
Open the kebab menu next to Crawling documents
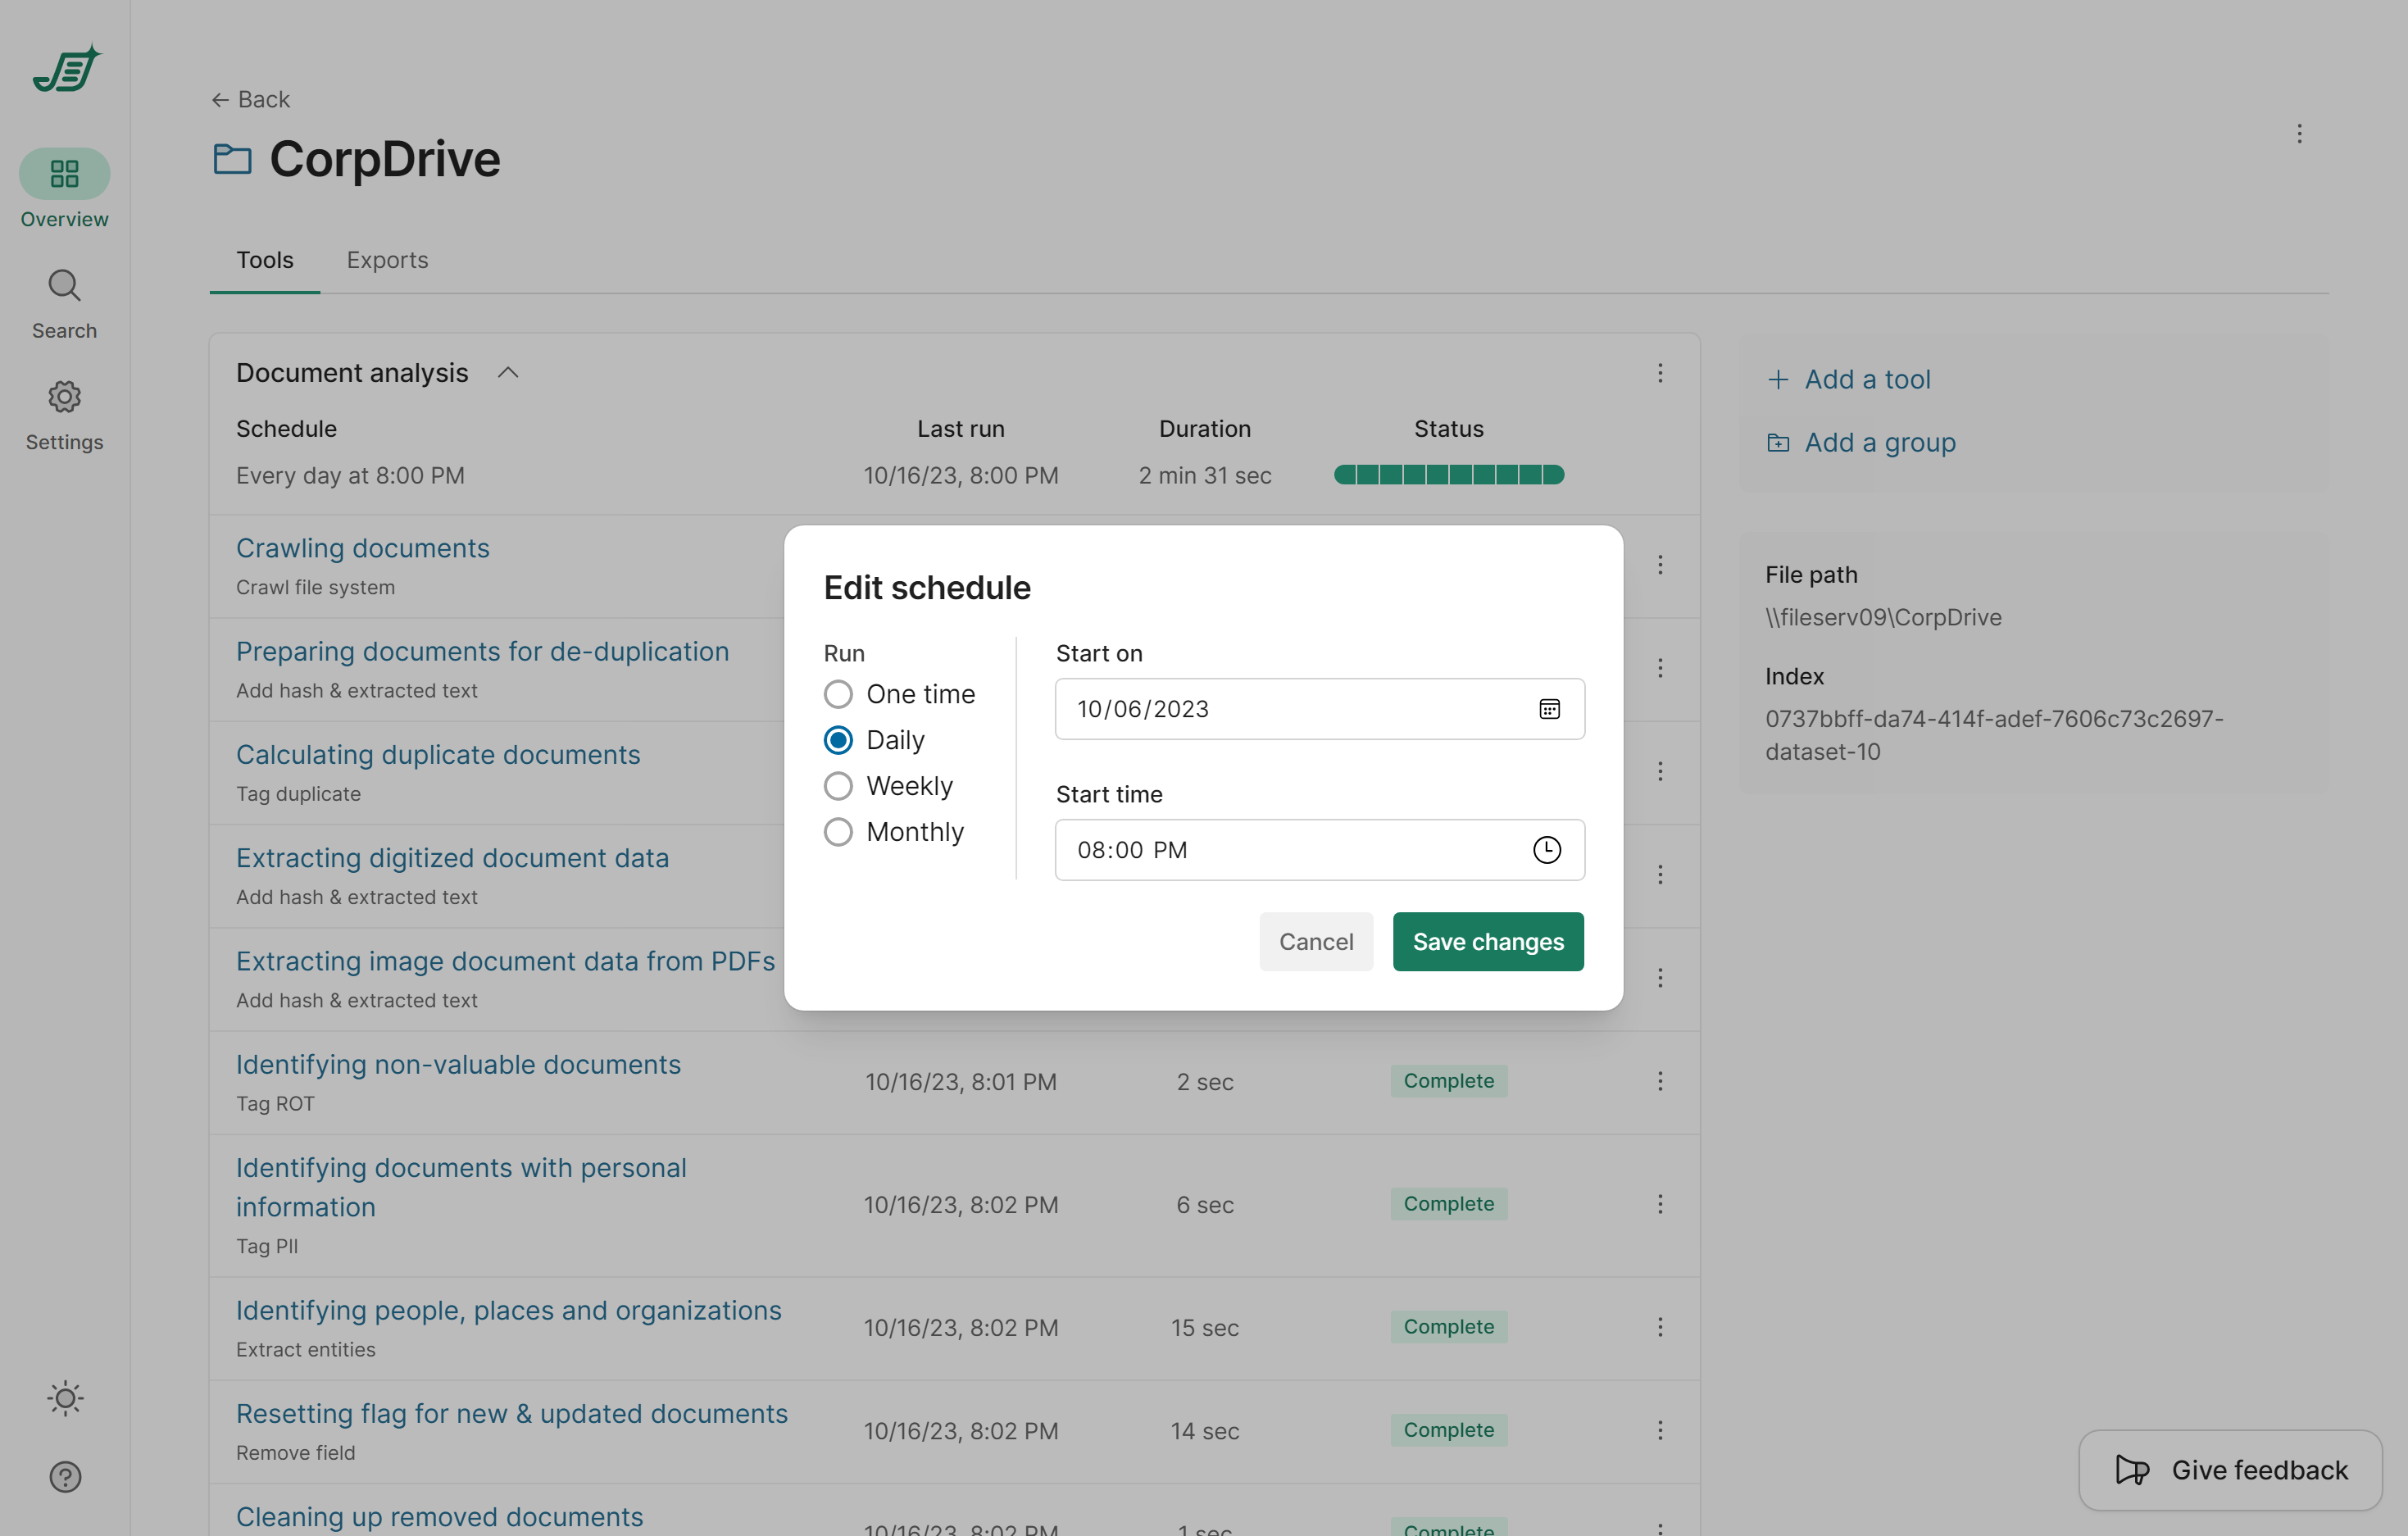click(x=1660, y=565)
